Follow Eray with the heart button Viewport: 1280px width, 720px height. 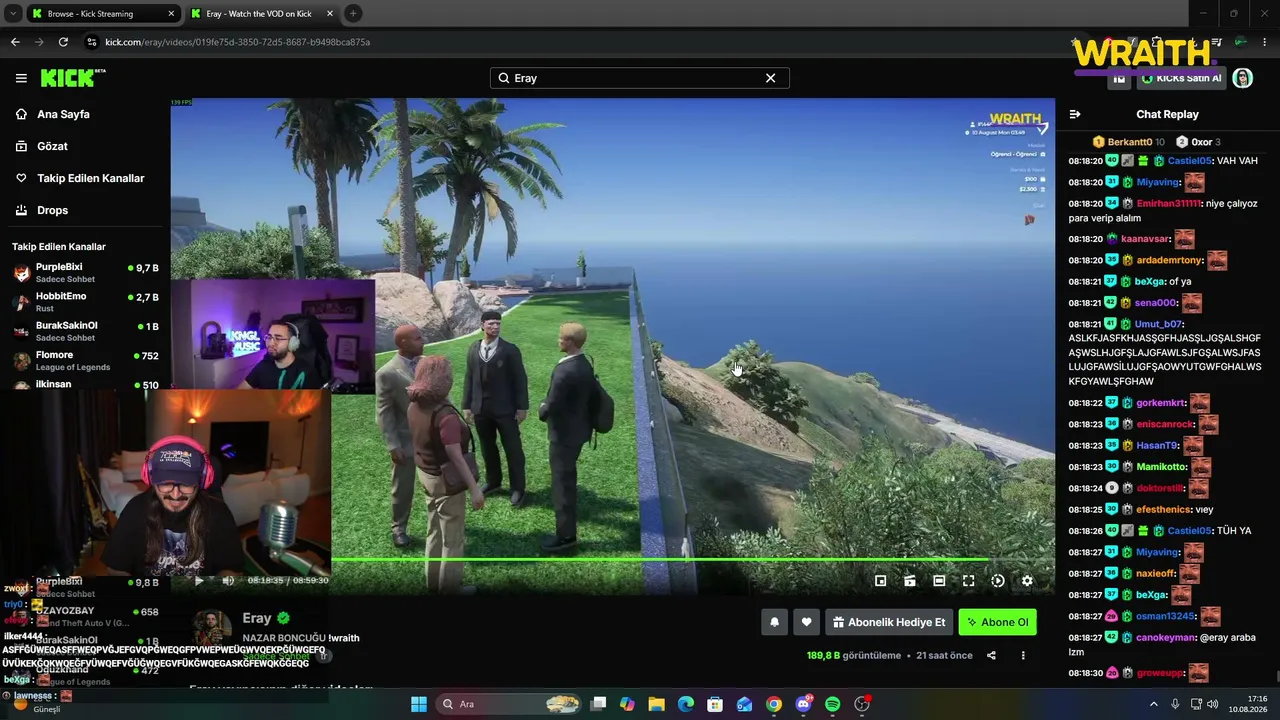[806, 622]
